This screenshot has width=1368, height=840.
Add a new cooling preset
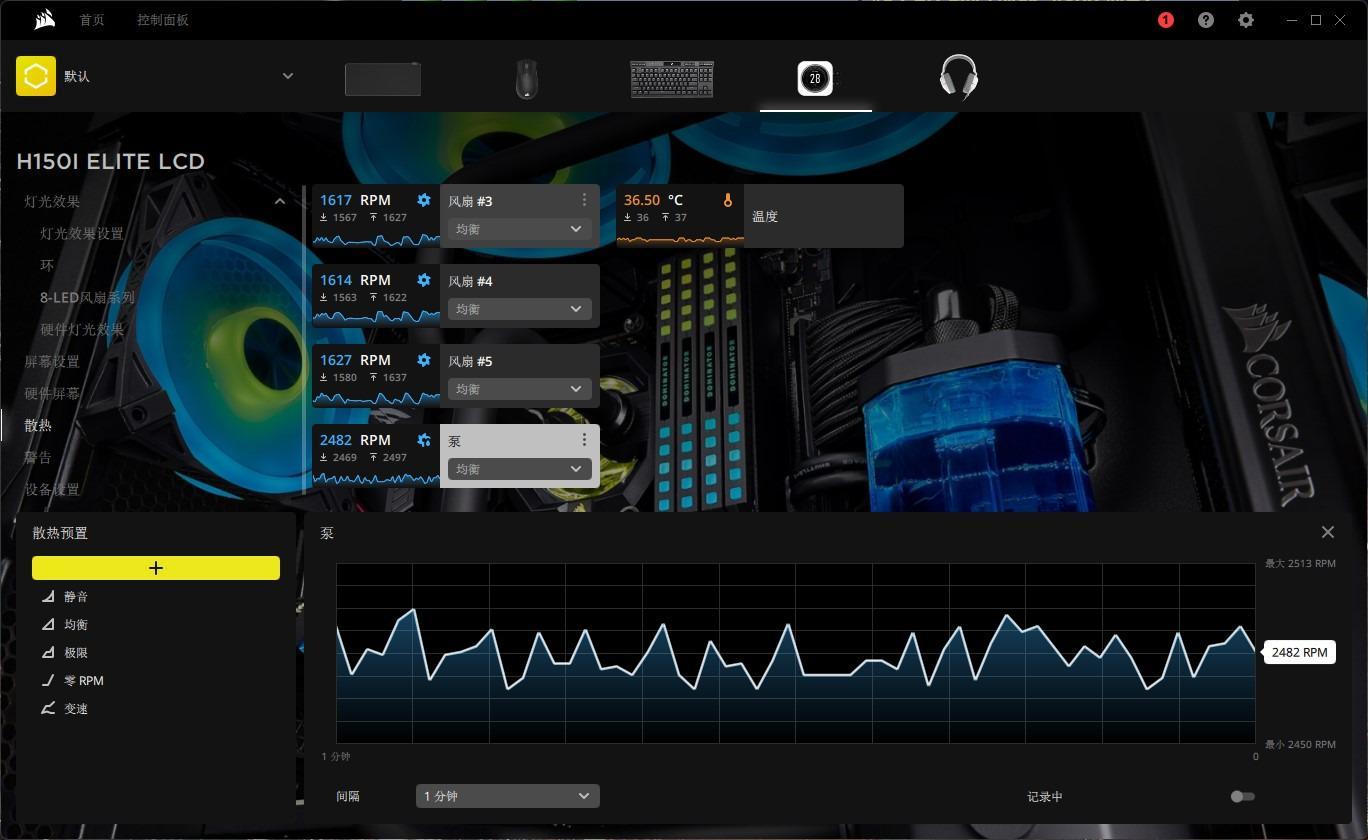point(156,568)
